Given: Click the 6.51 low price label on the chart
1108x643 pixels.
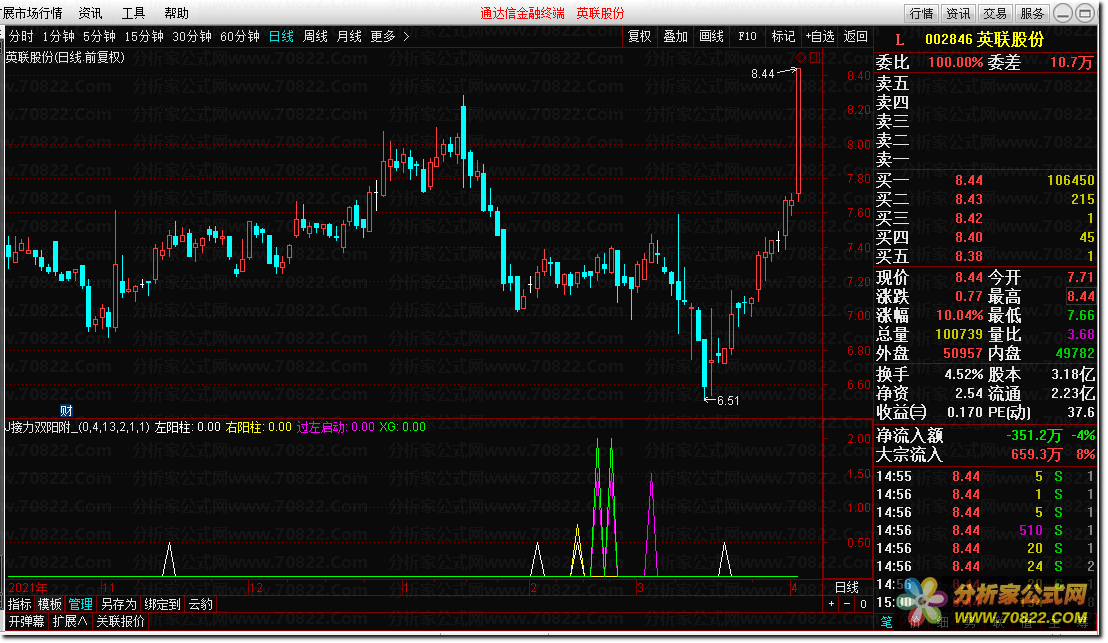Looking at the screenshot, I should pos(728,401).
